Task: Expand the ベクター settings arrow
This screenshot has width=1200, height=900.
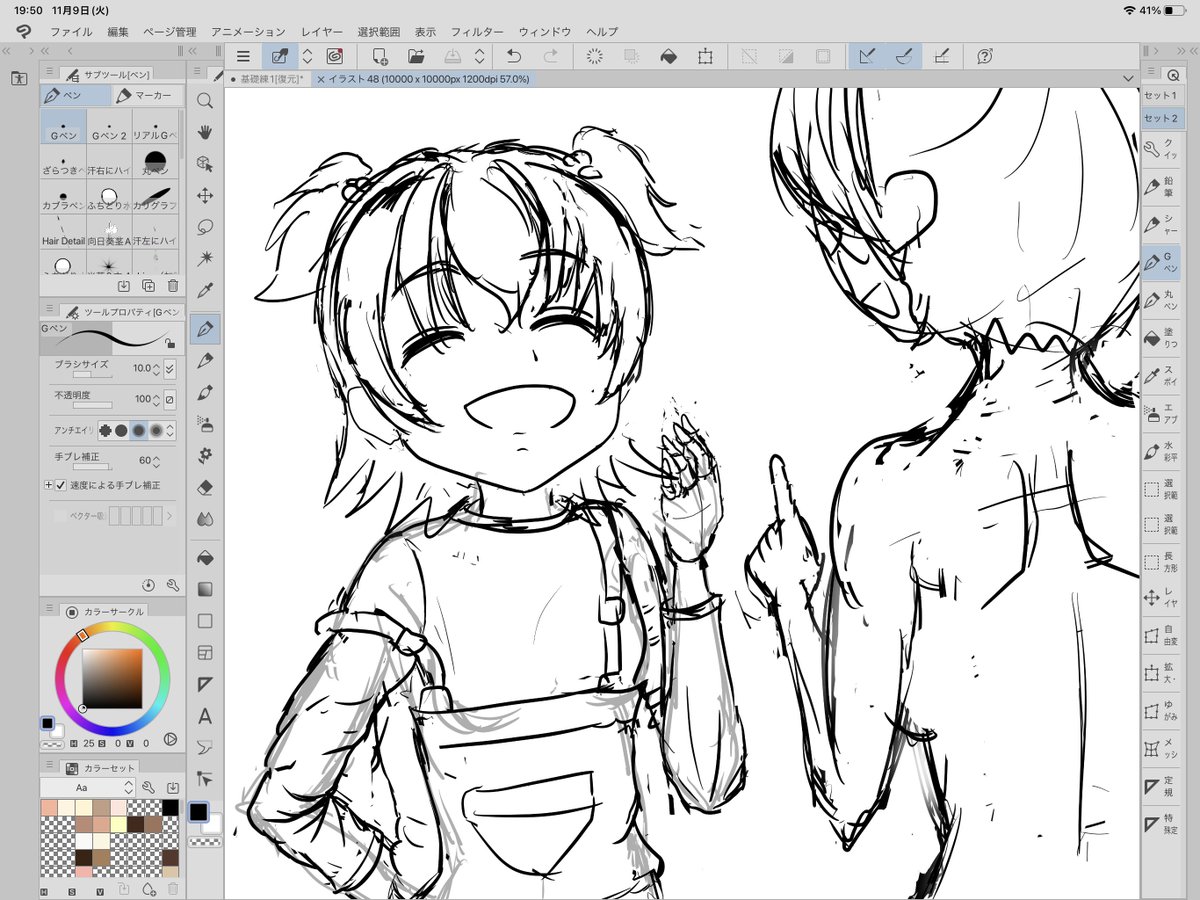Action: (169, 516)
